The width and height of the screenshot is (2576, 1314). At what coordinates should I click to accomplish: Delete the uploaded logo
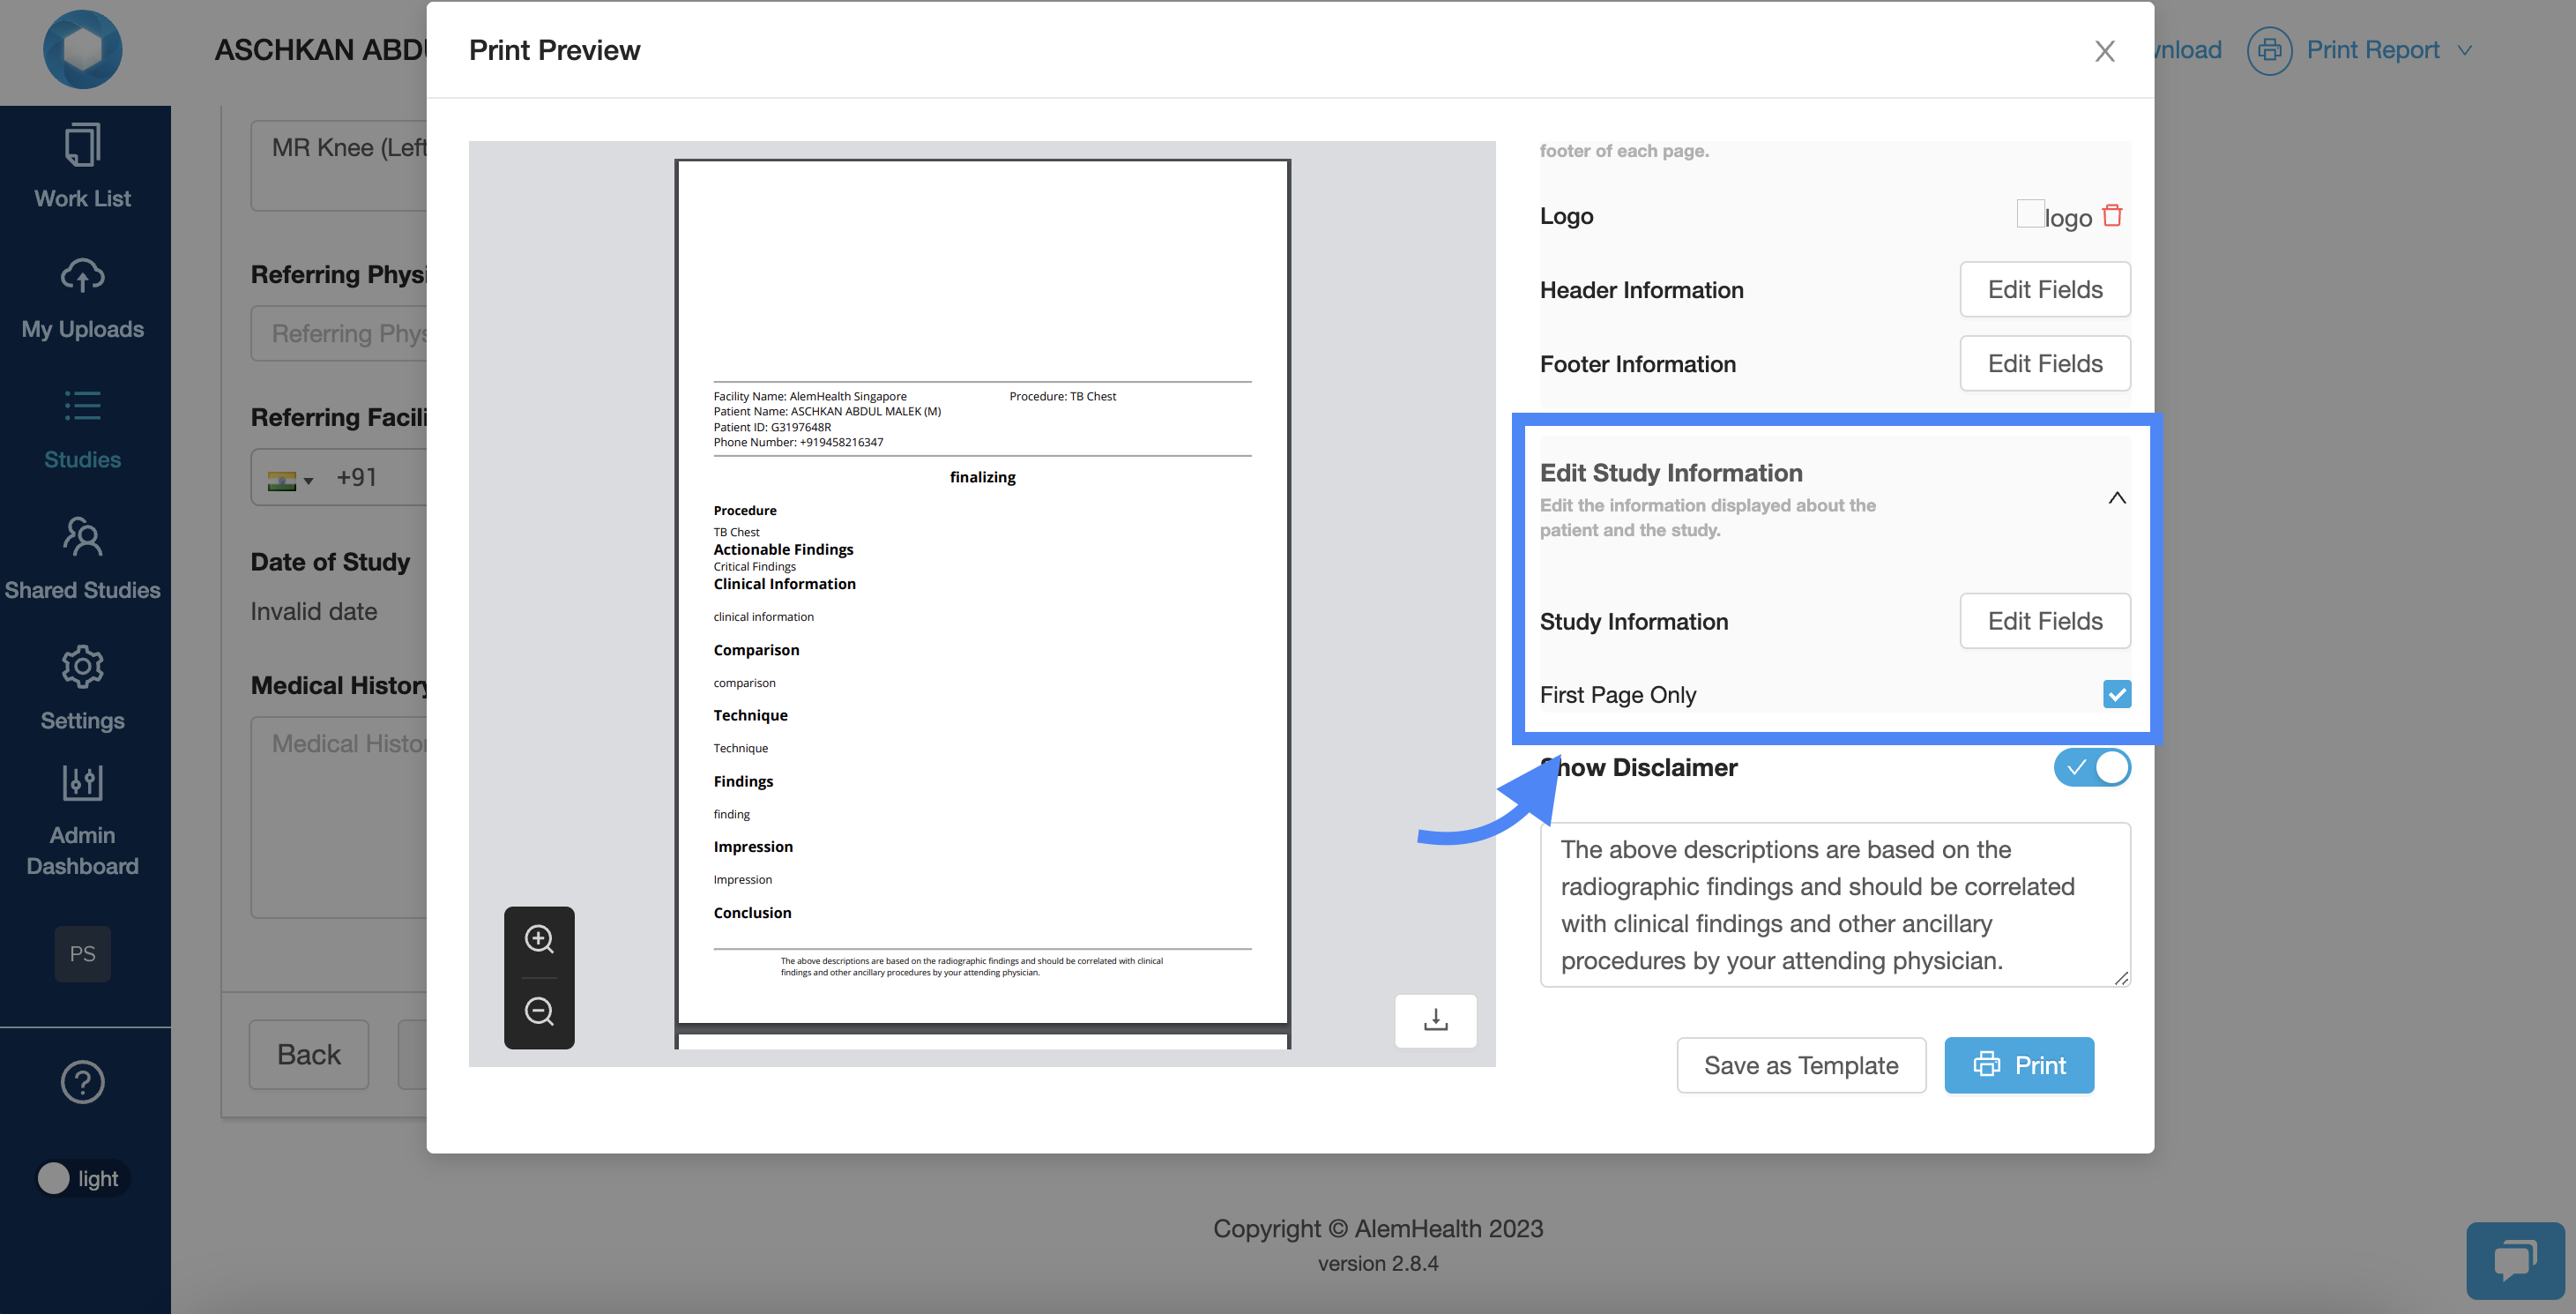point(2112,215)
